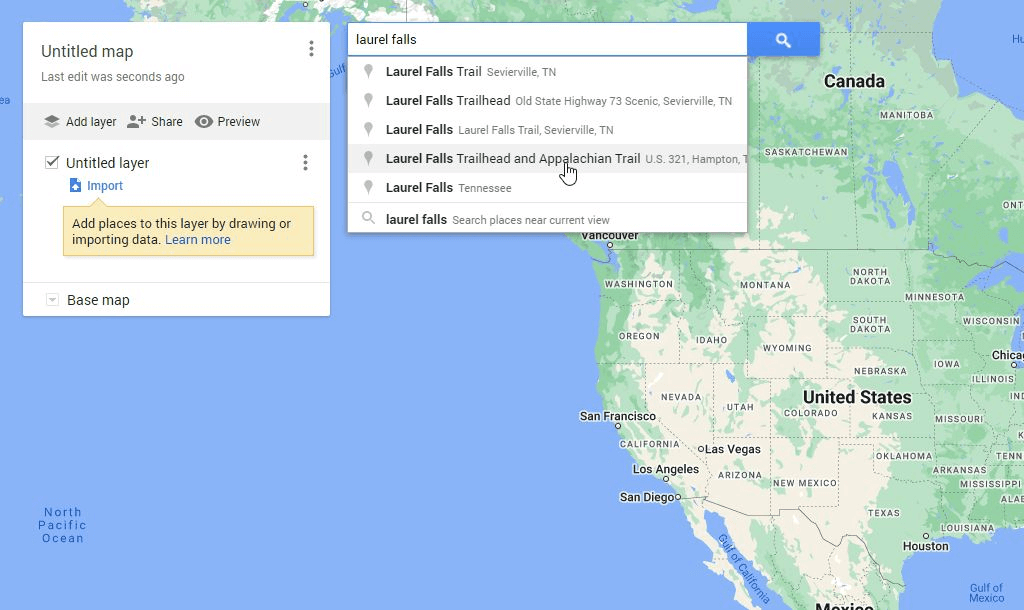Image resolution: width=1024 pixels, height=610 pixels.
Task: Click the Untitled map title
Action: coord(88,51)
